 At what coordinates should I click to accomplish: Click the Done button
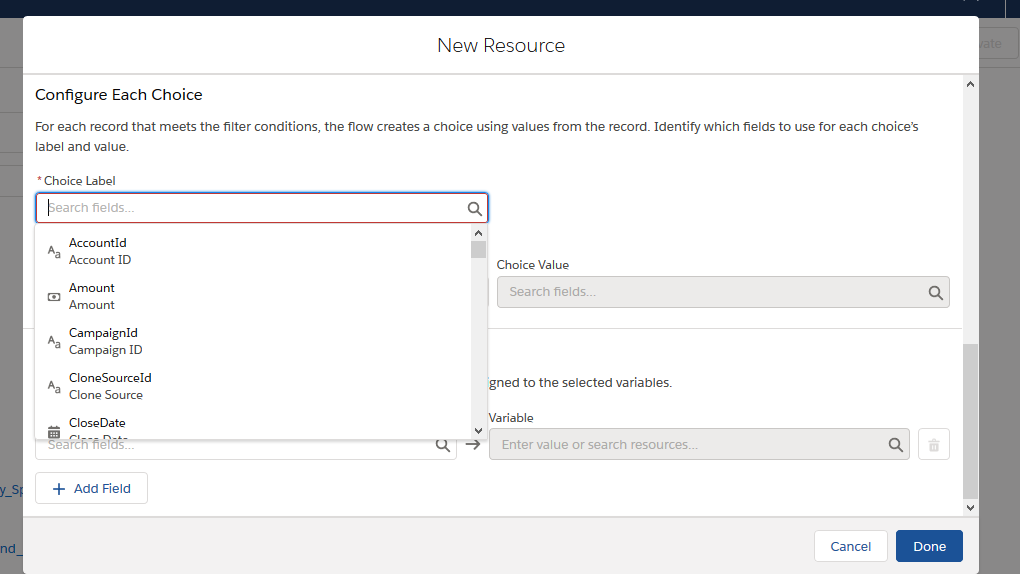pos(928,546)
